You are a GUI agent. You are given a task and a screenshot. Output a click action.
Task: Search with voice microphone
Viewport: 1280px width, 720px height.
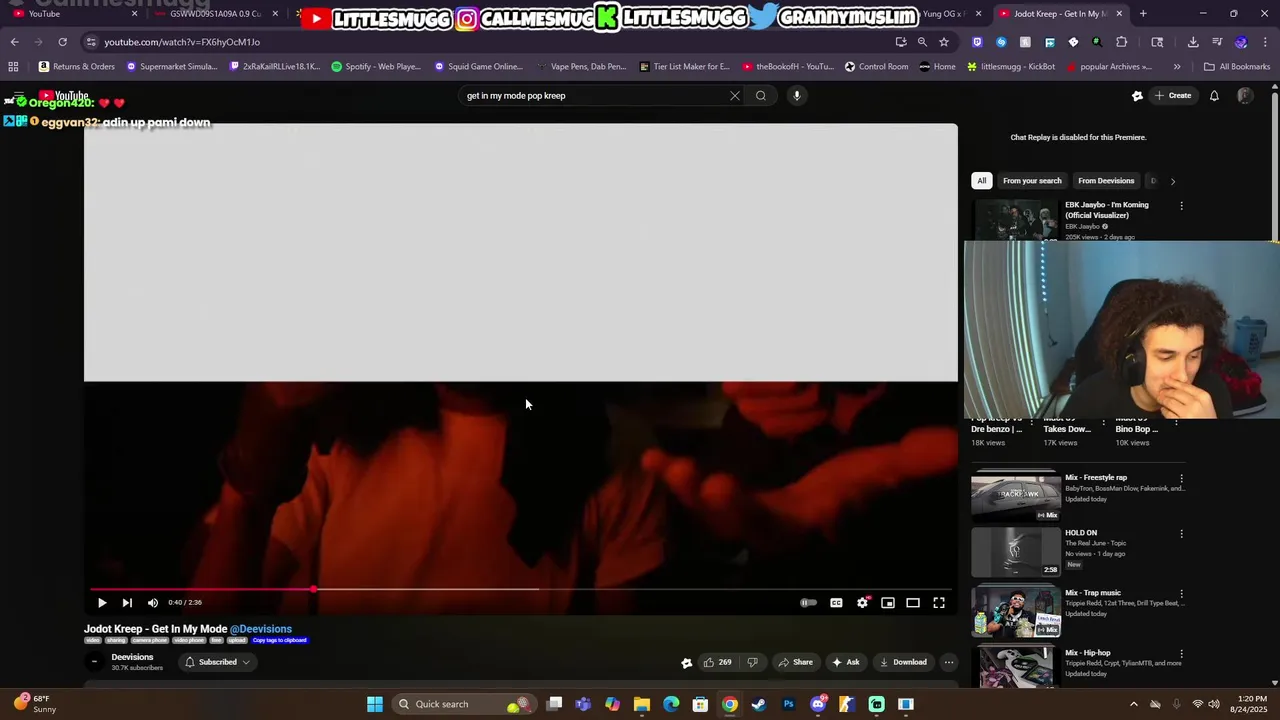tap(797, 96)
